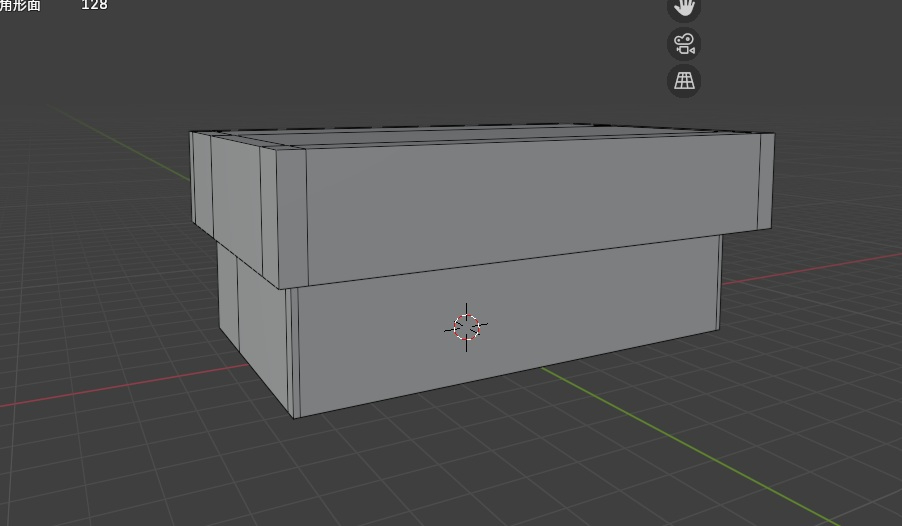Image resolution: width=902 pixels, height=526 pixels.
Task: Click the 3D cursor on the mesh
Action: click(x=467, y=327)
